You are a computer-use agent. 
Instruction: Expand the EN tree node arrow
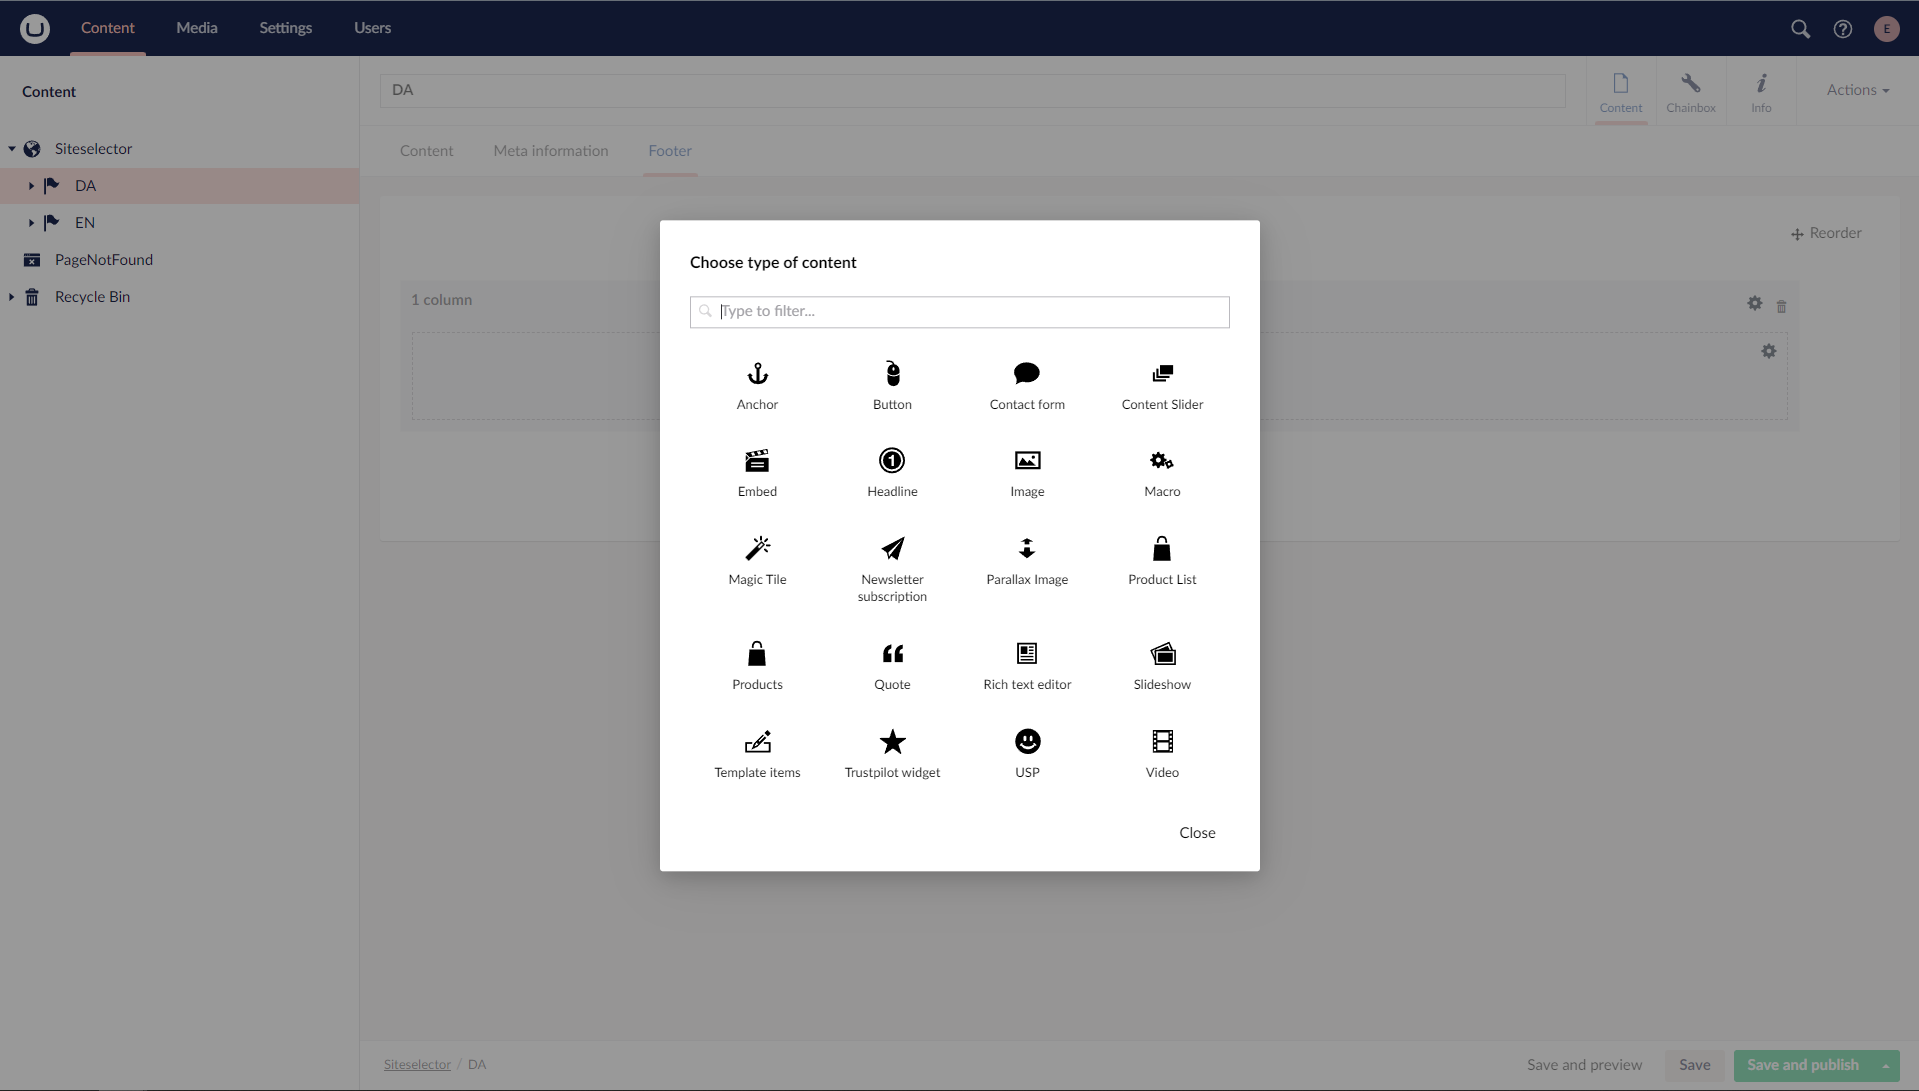click(31, 223)
